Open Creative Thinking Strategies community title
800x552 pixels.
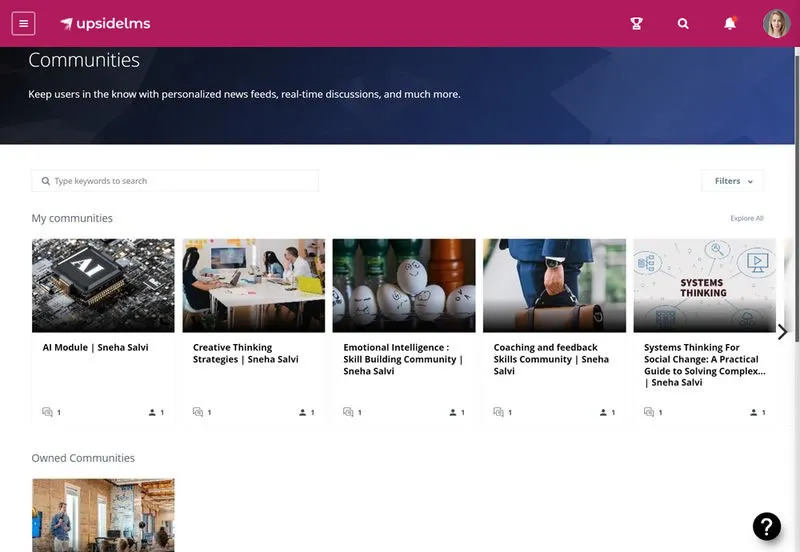pyautogui.click(x=245, y=353)
